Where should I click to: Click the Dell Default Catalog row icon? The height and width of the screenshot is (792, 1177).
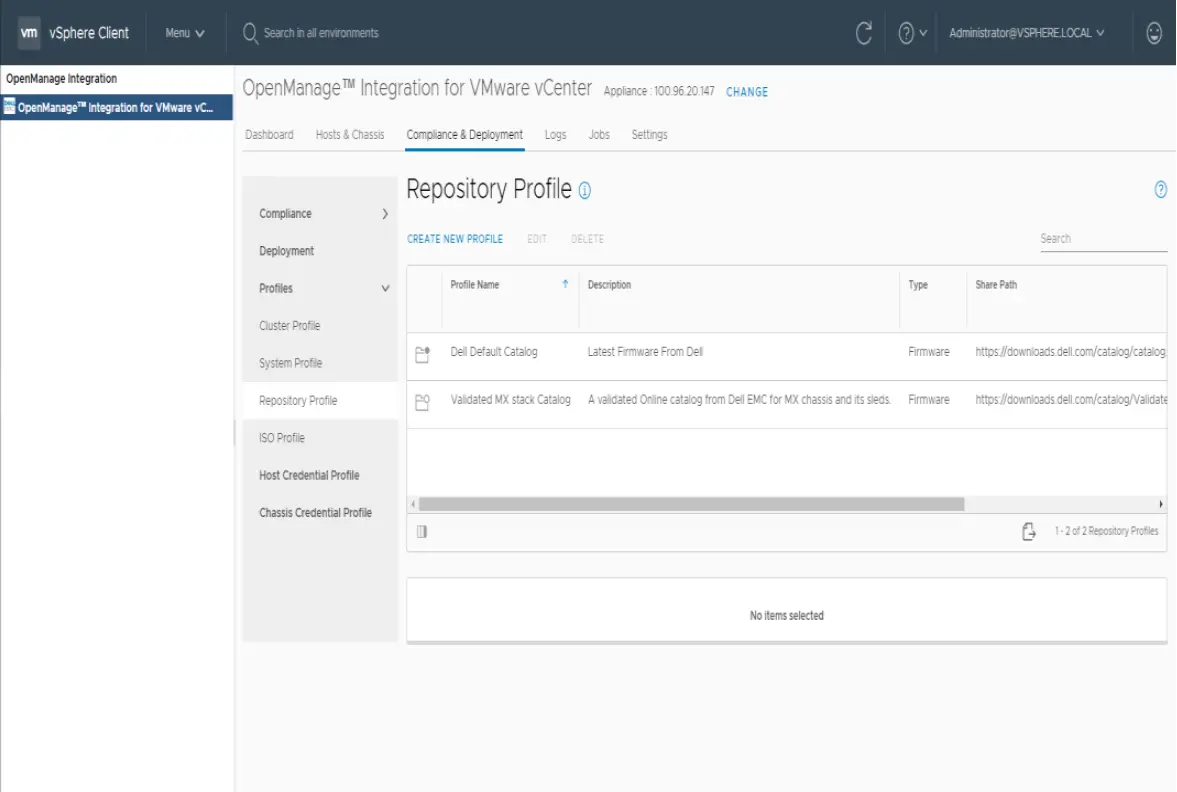[x=423, y=354]
